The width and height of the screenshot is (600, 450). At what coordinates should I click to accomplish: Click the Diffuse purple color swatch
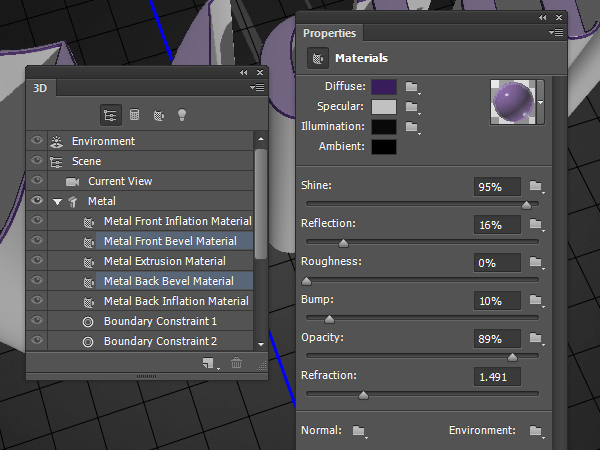384,87
